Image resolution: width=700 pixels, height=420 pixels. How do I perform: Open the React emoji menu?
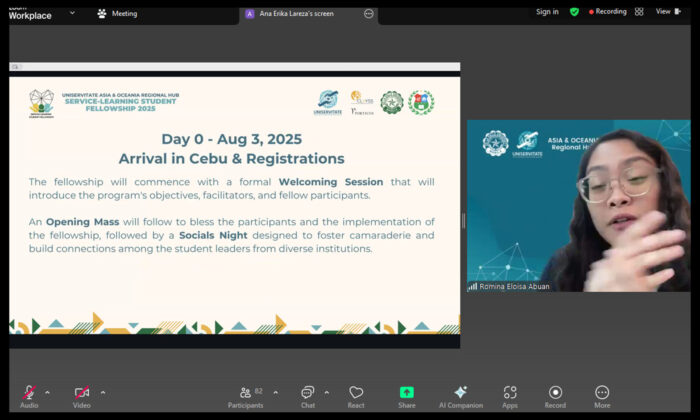[x=356, y=395]
